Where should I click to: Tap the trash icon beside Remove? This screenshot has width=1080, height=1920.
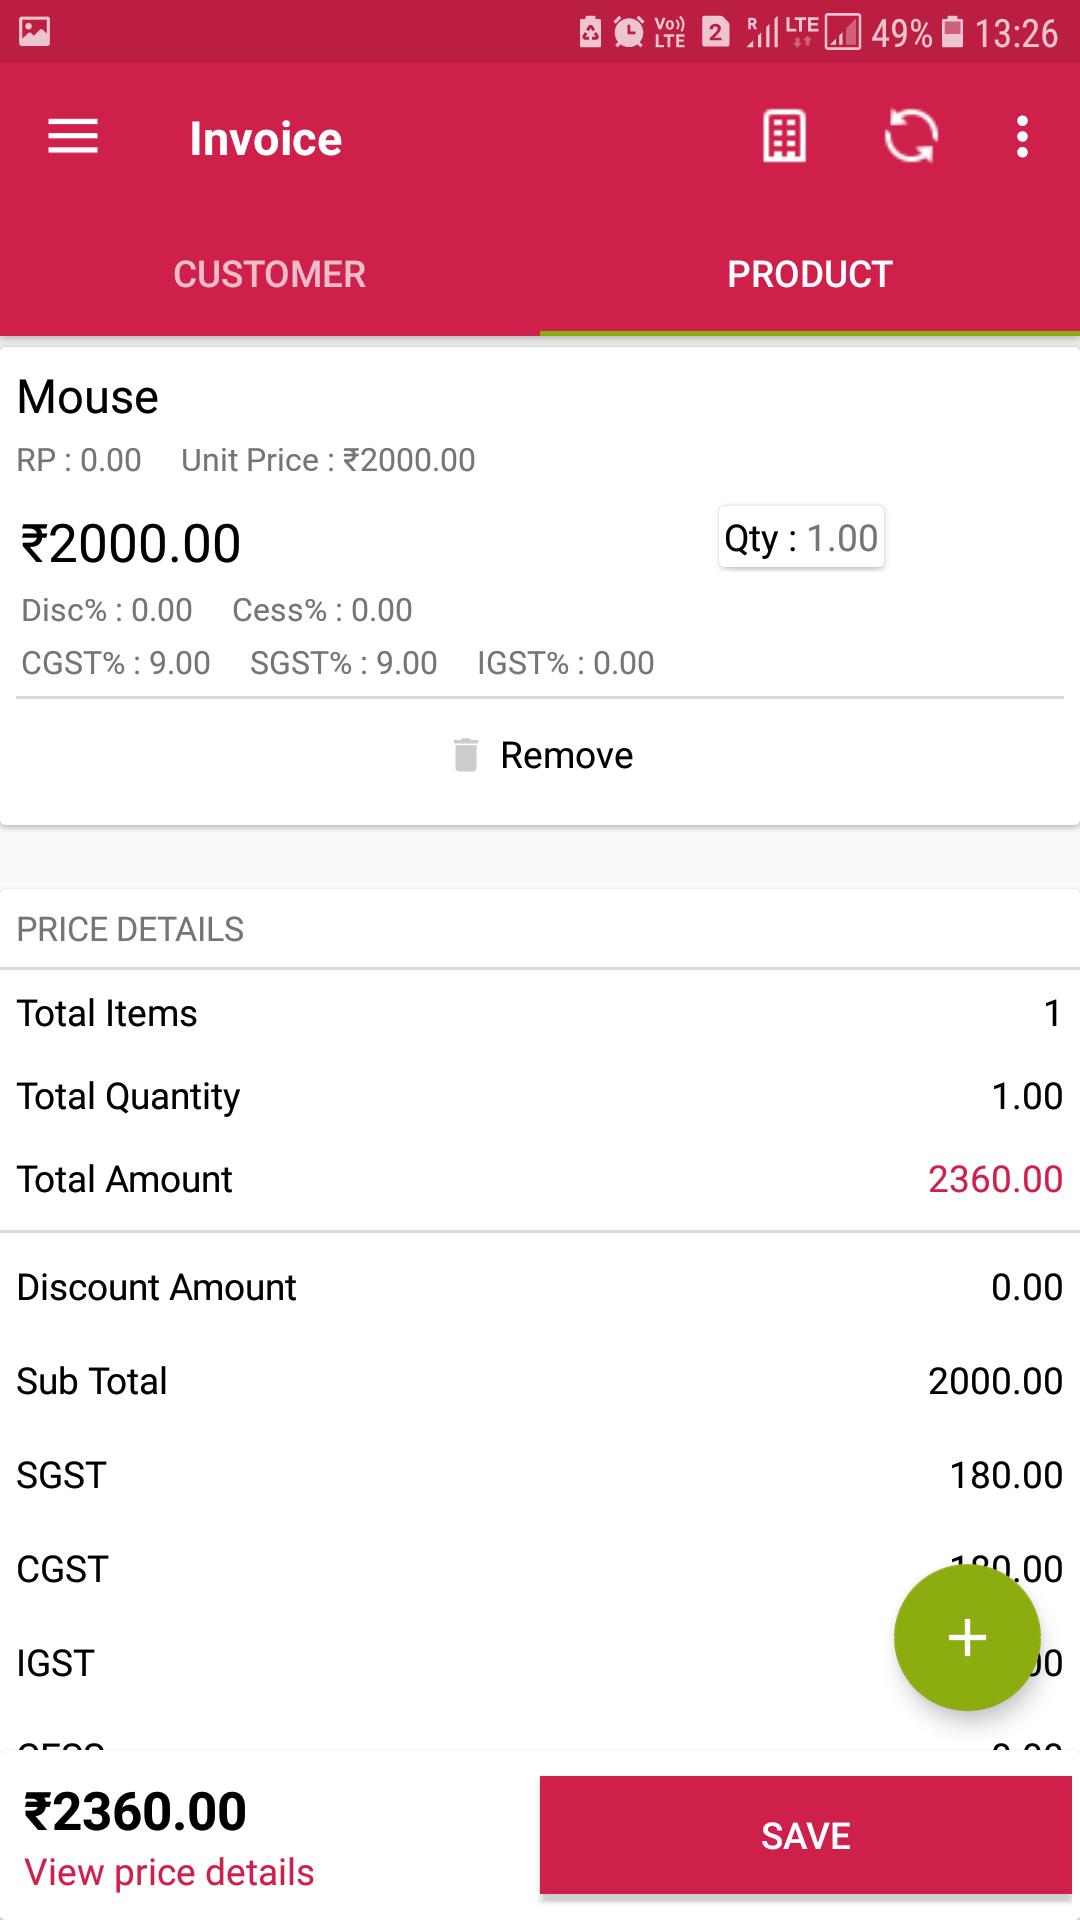pos(466,755)
